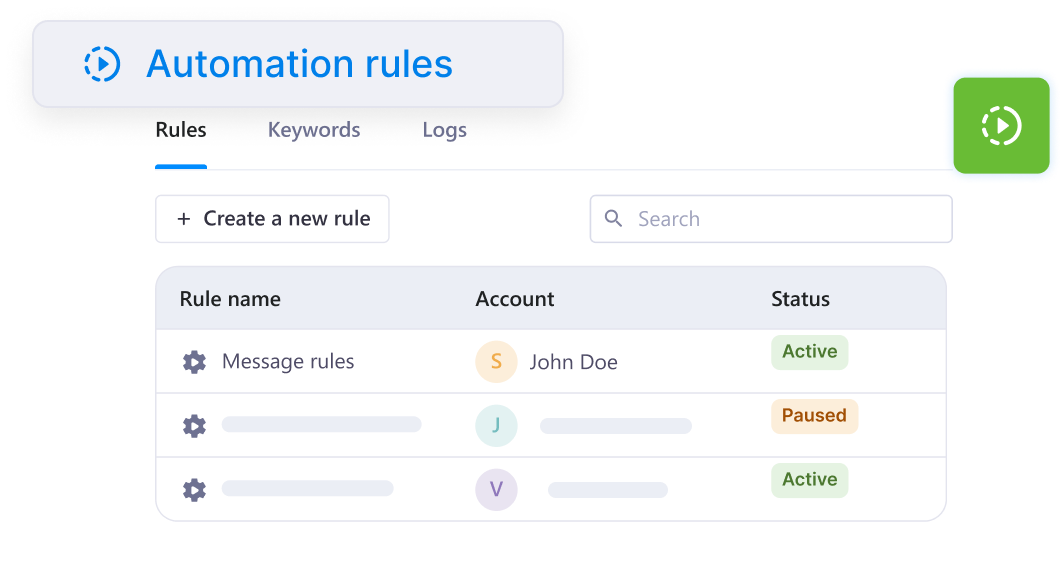The height and width of the screenshot is (575, 1062).
Task: Click the gear icon in the Paused row
Action: [194, 426]
